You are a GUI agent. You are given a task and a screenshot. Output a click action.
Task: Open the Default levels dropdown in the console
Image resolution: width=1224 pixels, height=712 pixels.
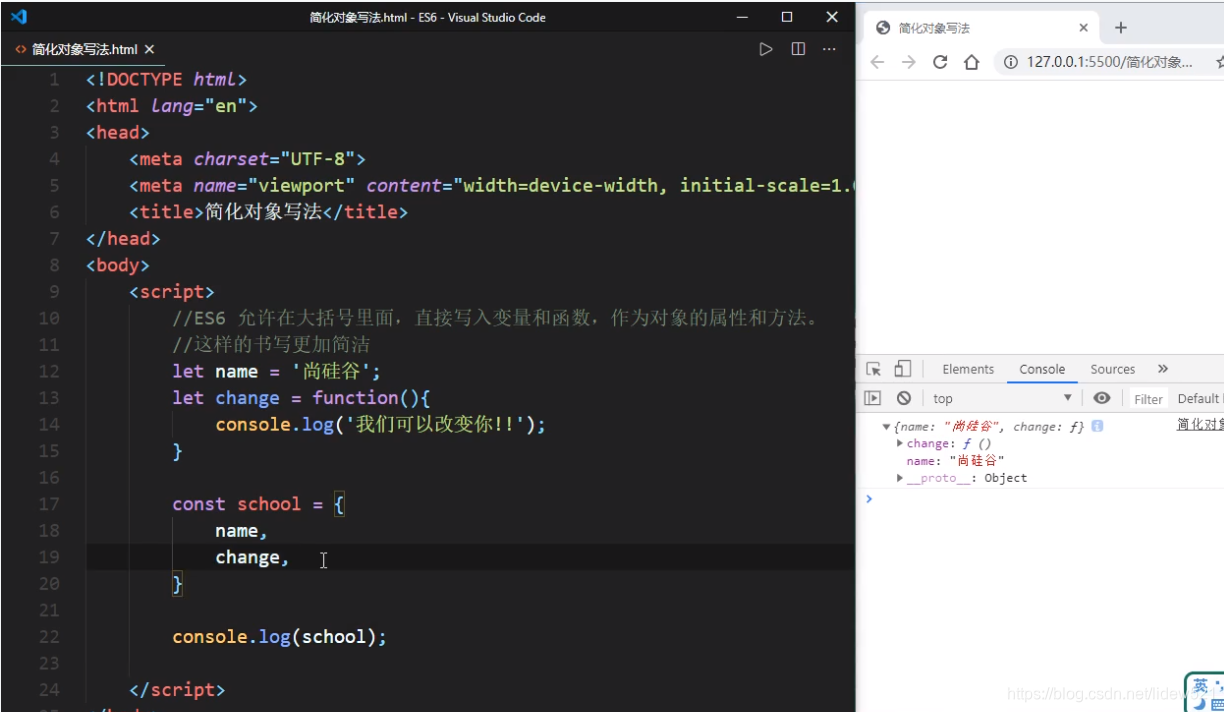tap(1199, 398)
